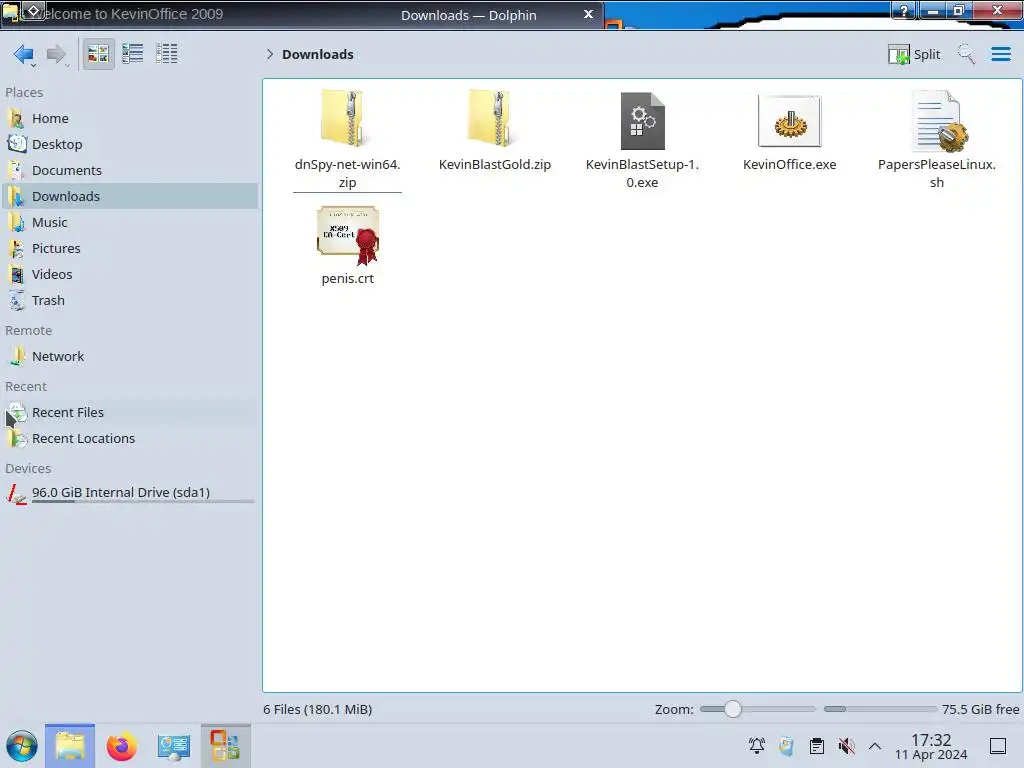This screenshot has height=768, width=1024.
Task: Open the system settings taskbar icon
Action: pyautogui.click(x=173, y=746)
